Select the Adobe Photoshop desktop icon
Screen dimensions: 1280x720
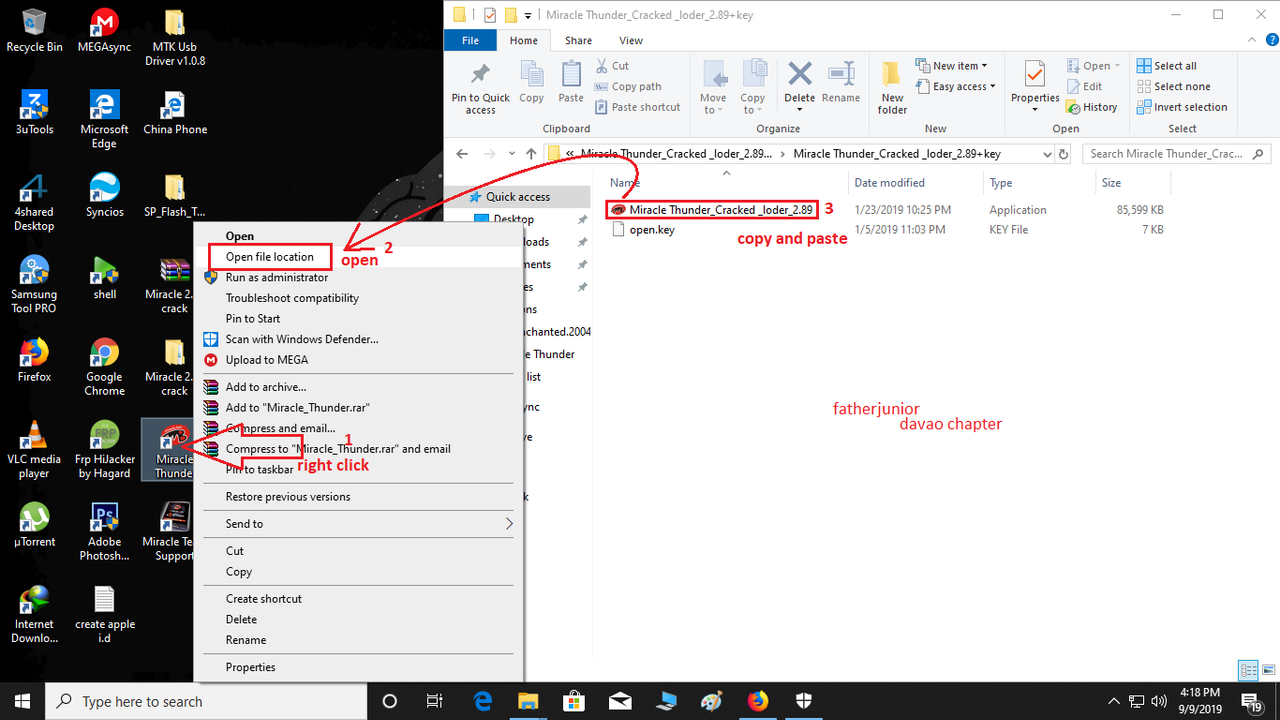coord(104,532)
